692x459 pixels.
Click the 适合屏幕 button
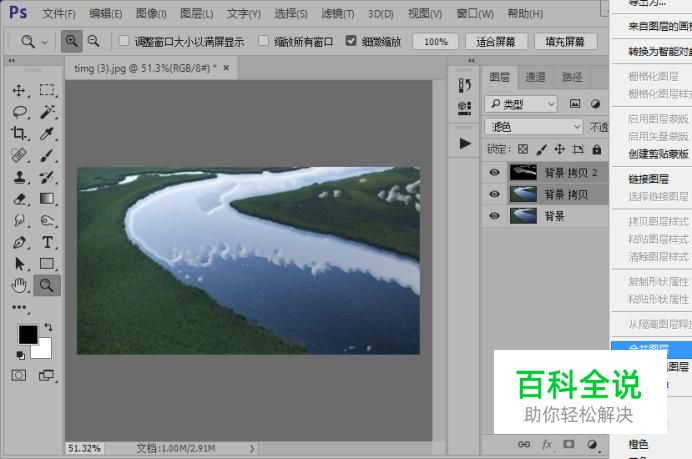[496, 42]
